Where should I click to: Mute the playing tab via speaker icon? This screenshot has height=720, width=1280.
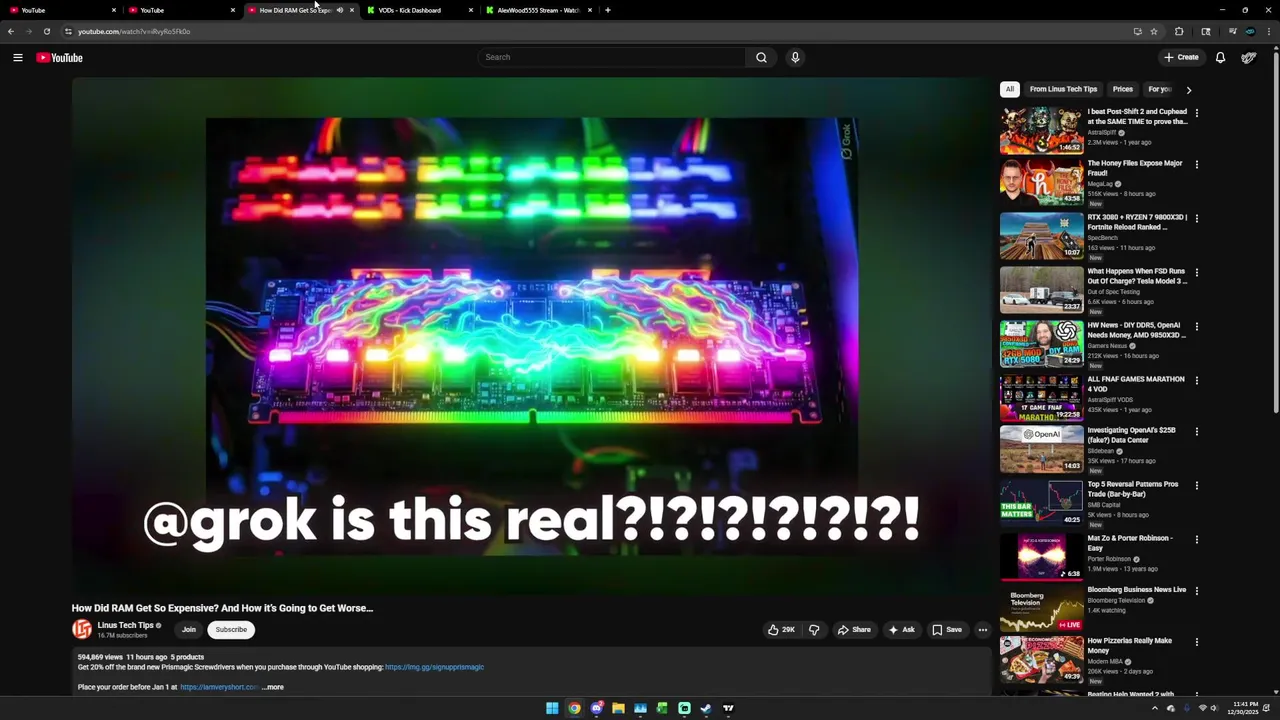click(340, 10)
